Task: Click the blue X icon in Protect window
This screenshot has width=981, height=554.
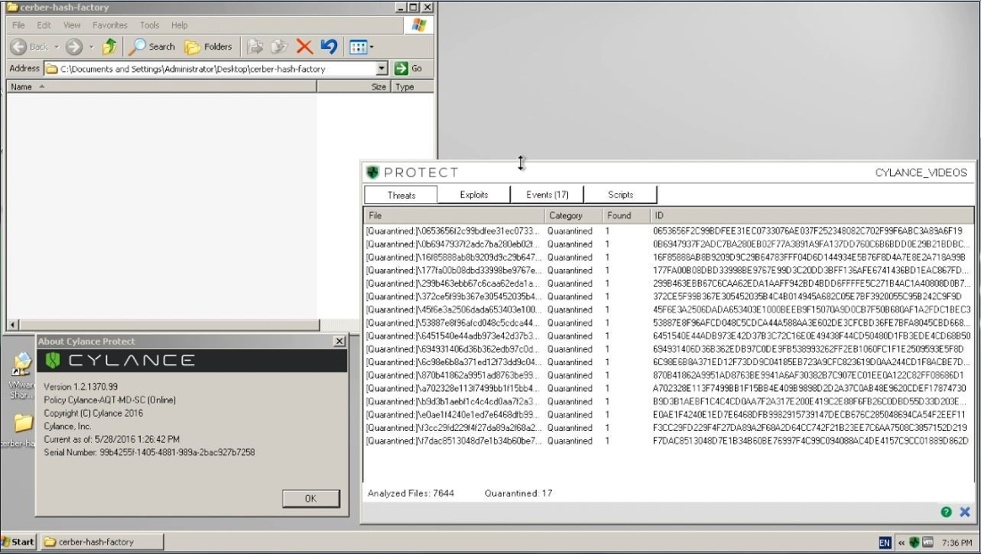Action: (x=965, y=512)
